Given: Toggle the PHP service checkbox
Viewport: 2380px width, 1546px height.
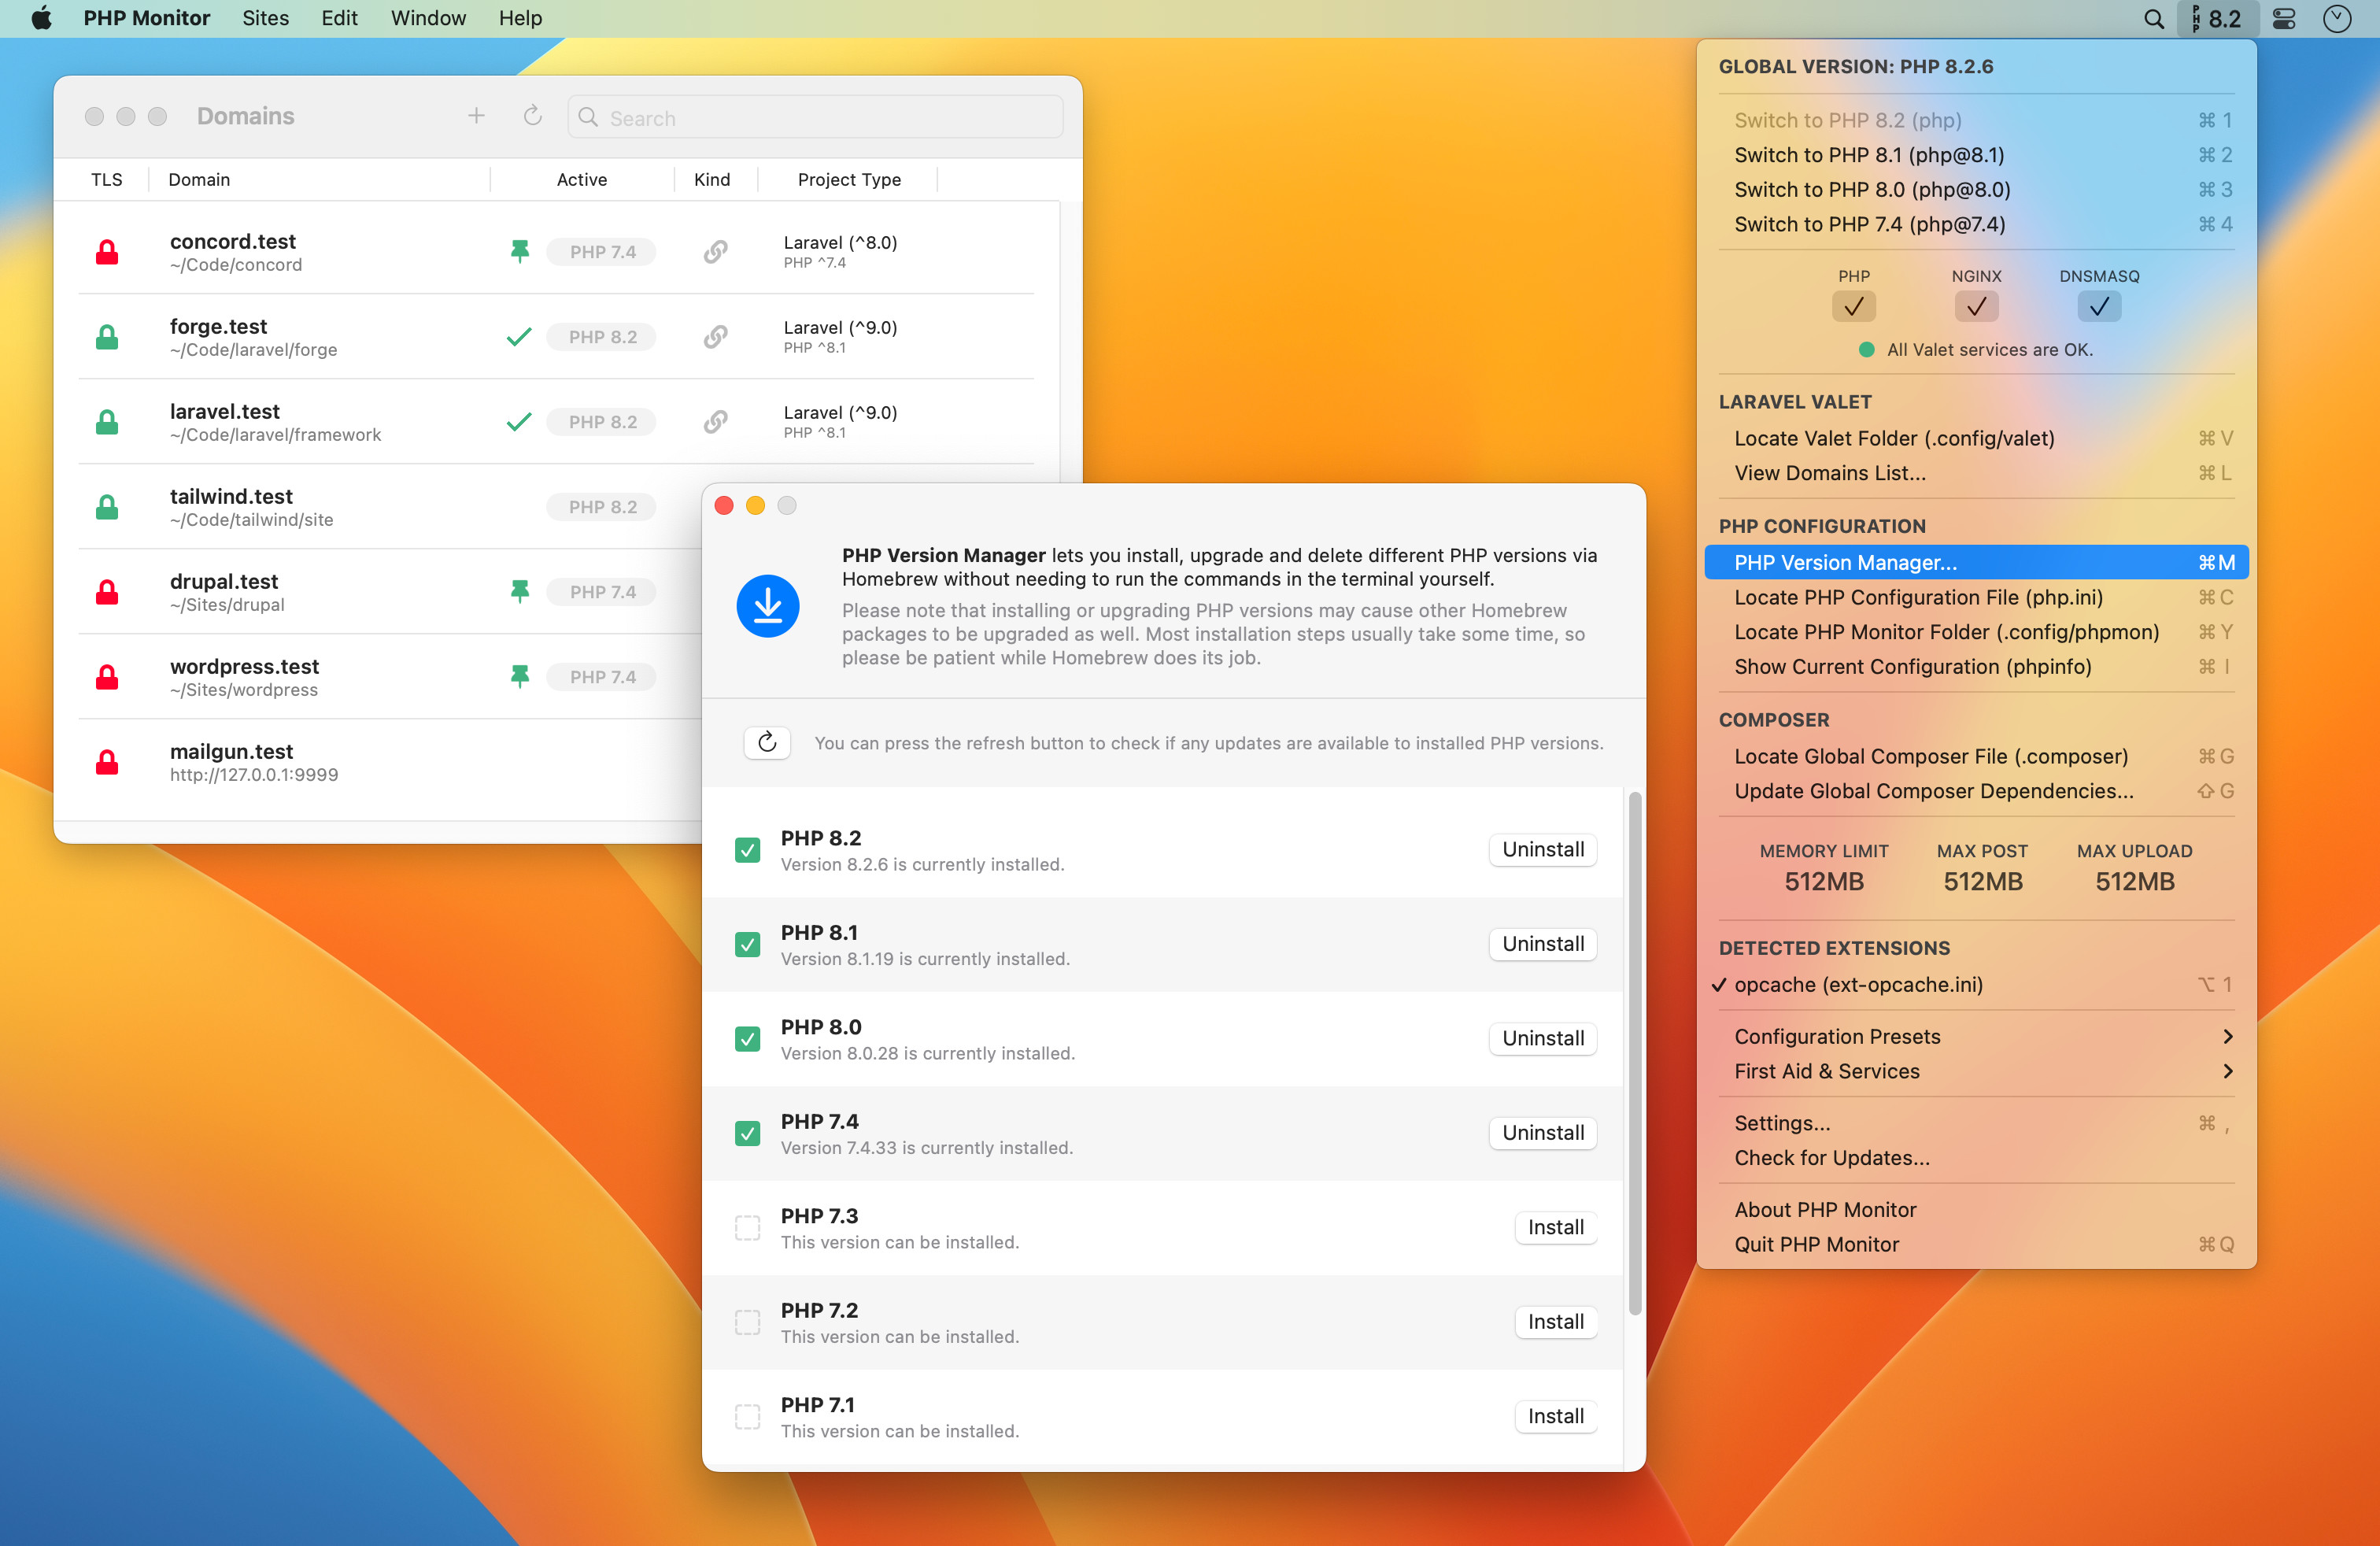Looking at the screenshot, I should click(1853, 306).
